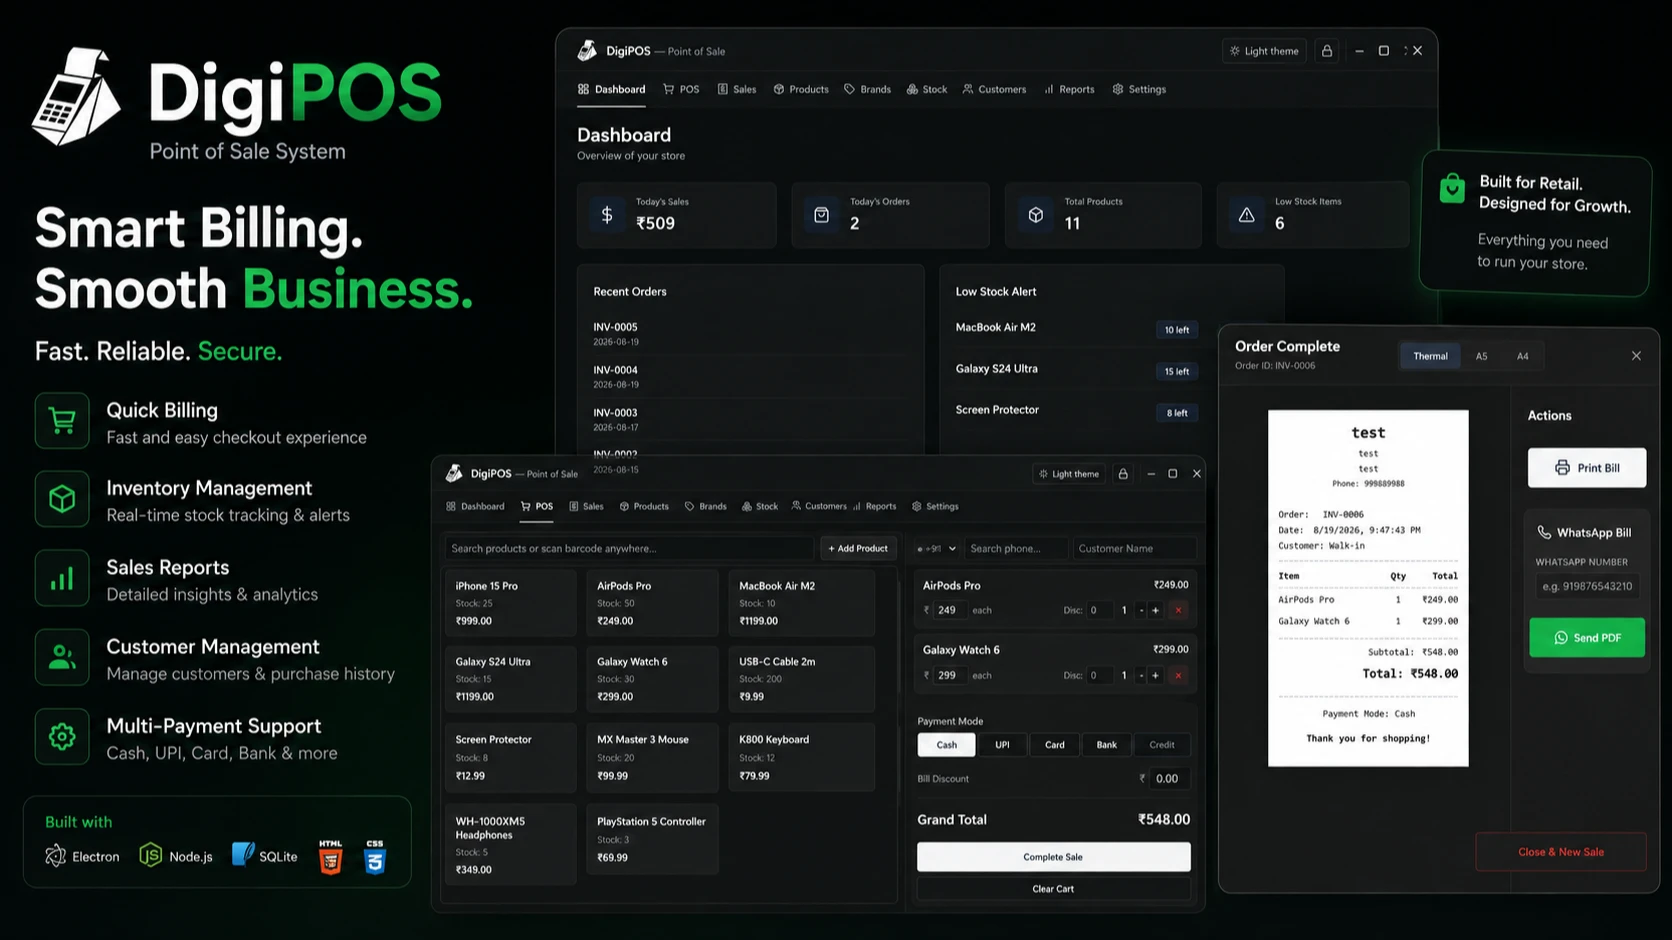Open the Dashboard tab in the POS window
This screenshot has height=940, width=1672.
[x=475, y=506]
